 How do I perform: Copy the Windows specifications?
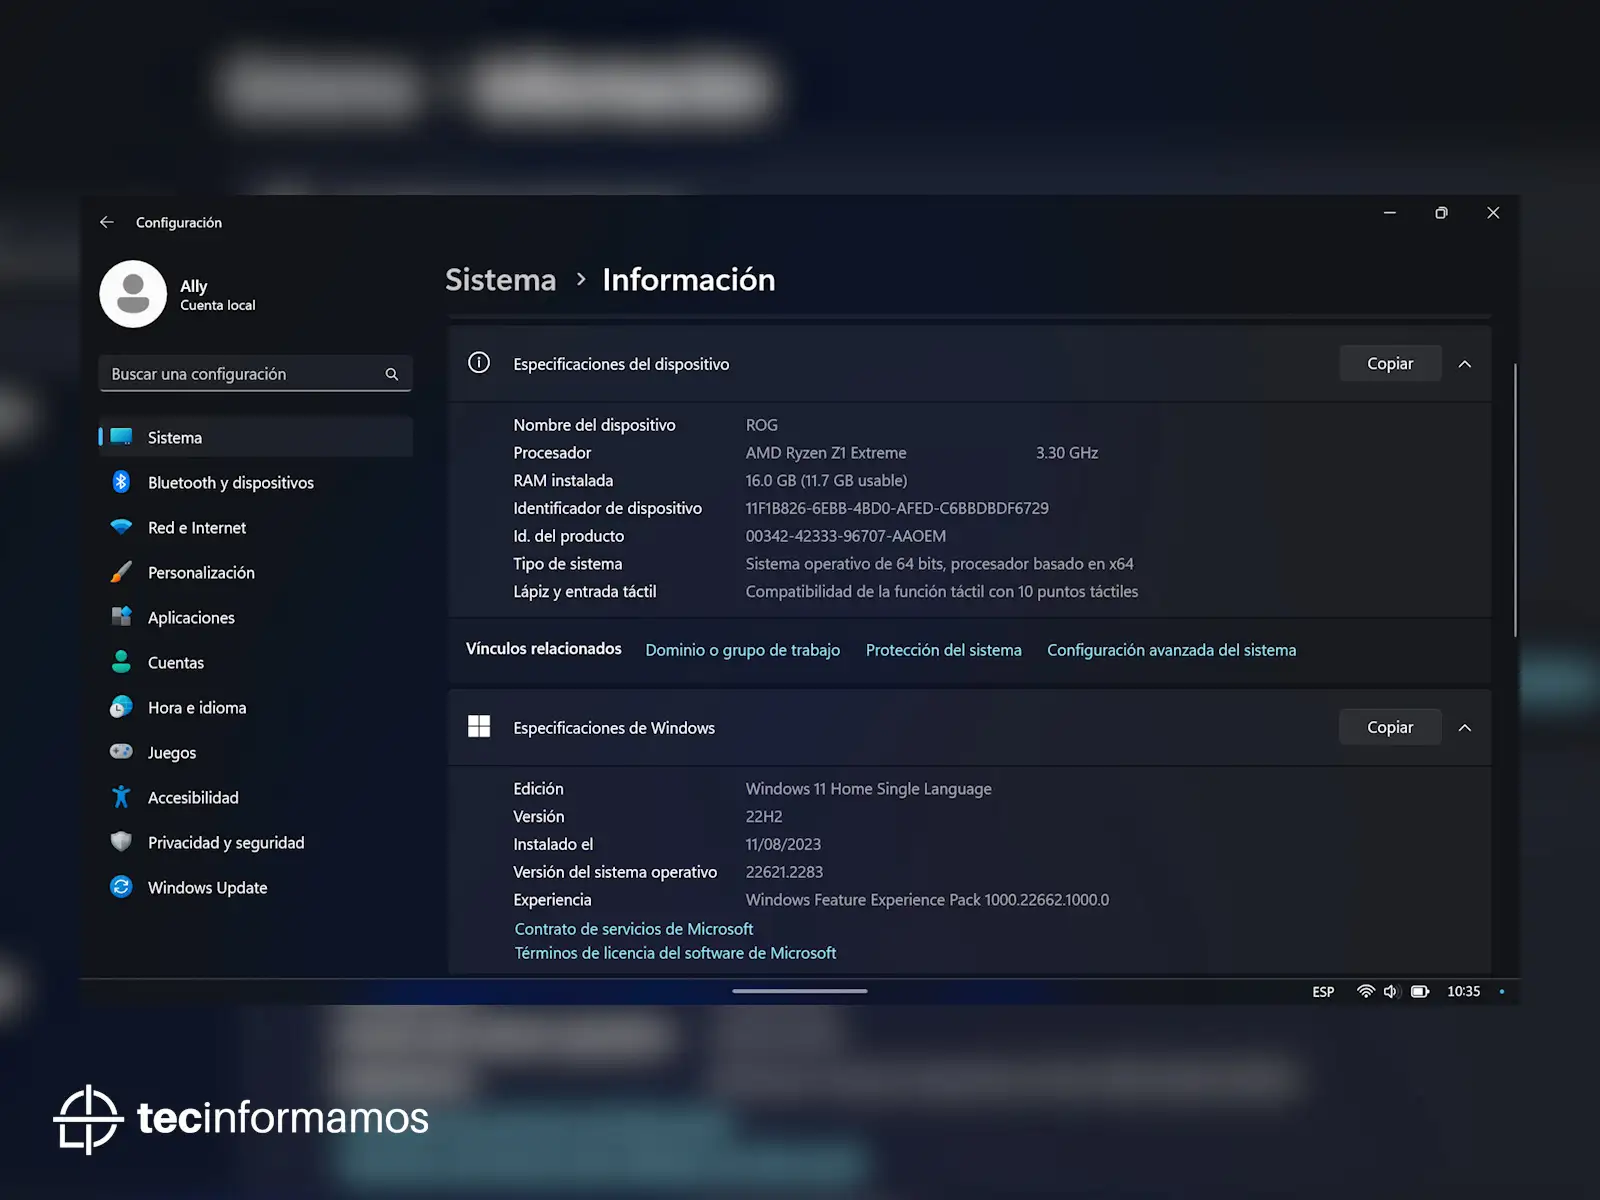click(1389, 728)
